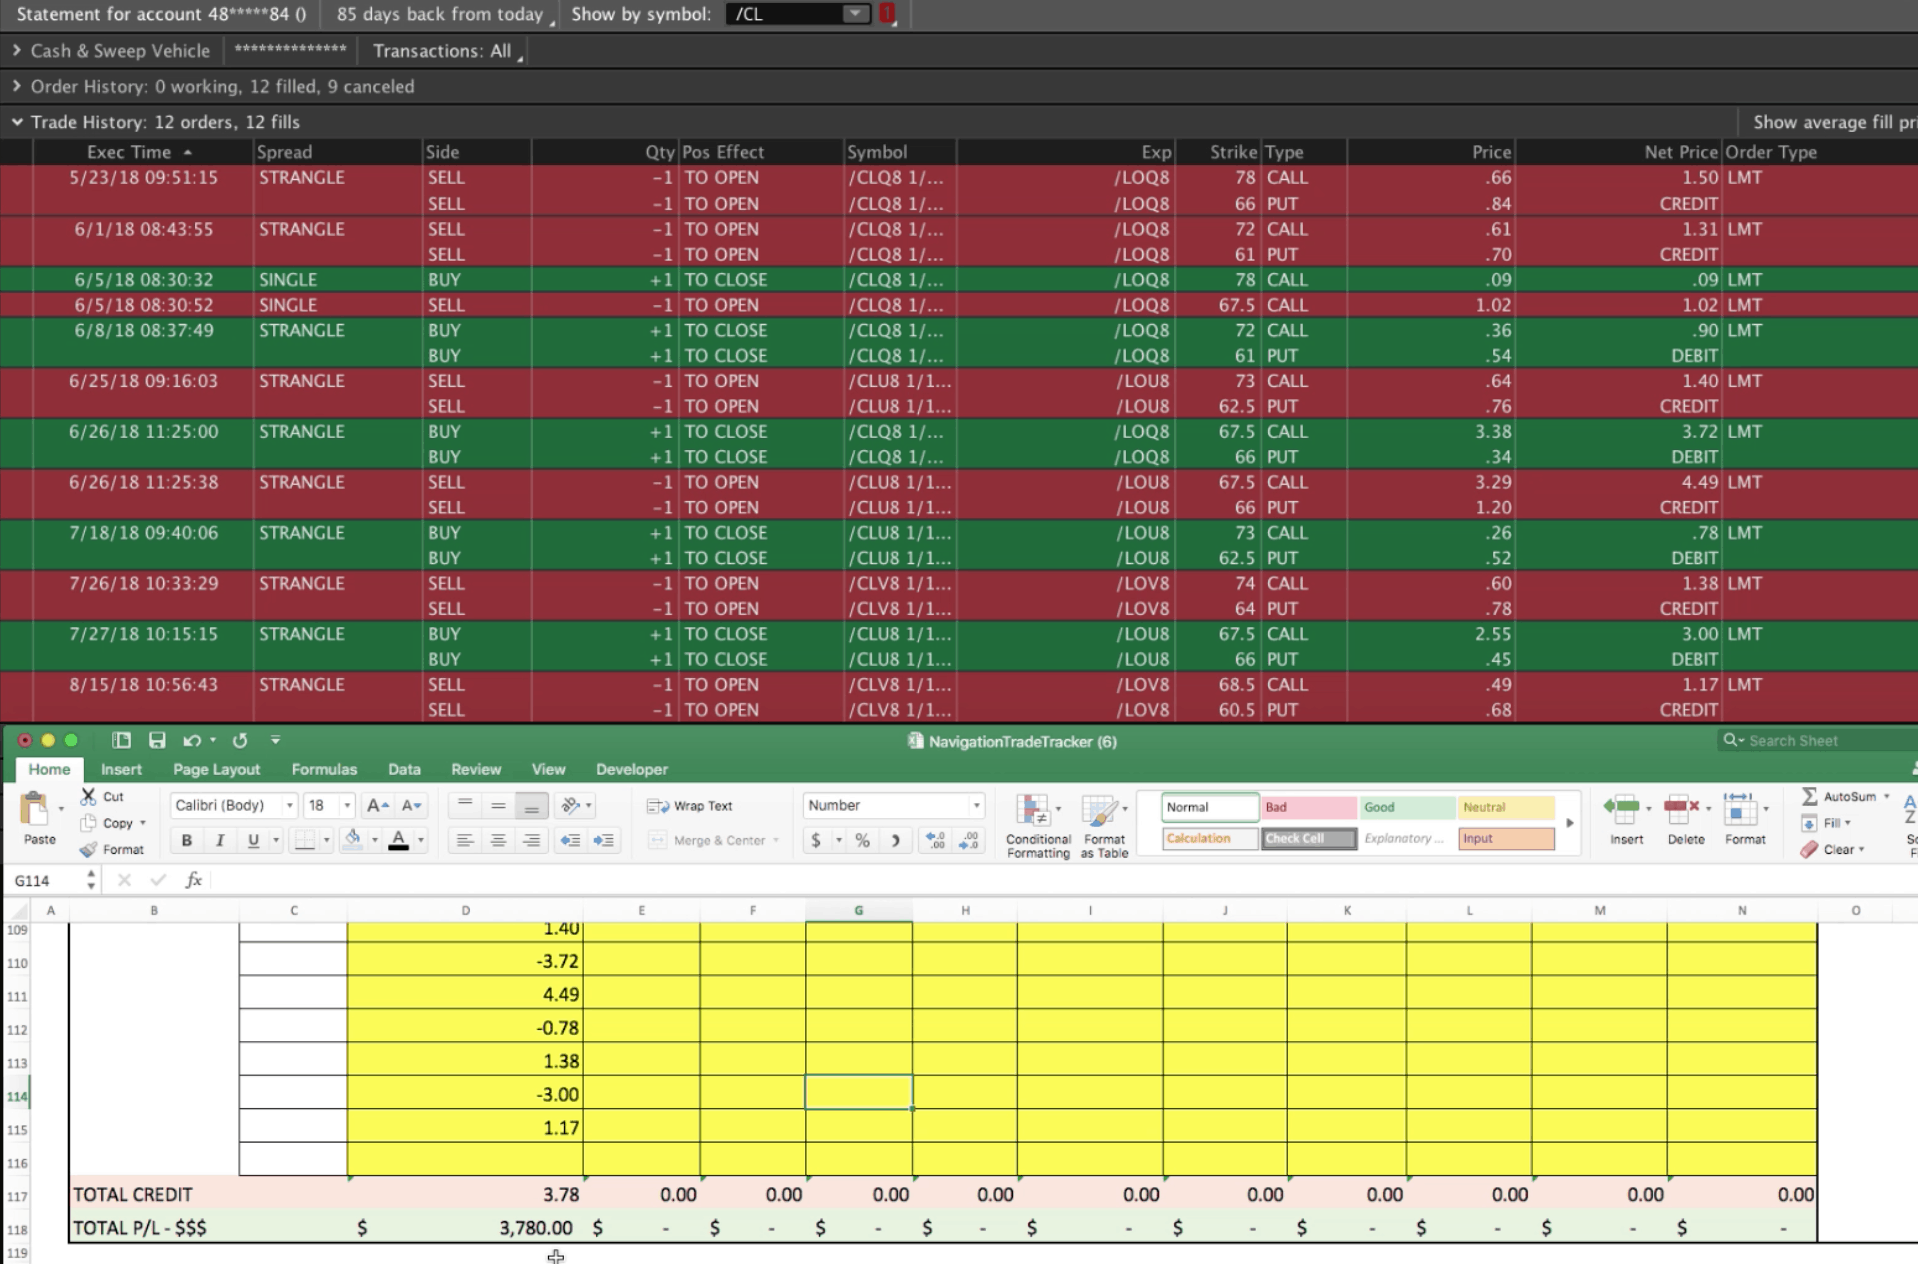This screenshot has width=1918, height=1264.
Task: Apply bottom vertical alignment
Action: pos(531,805)
